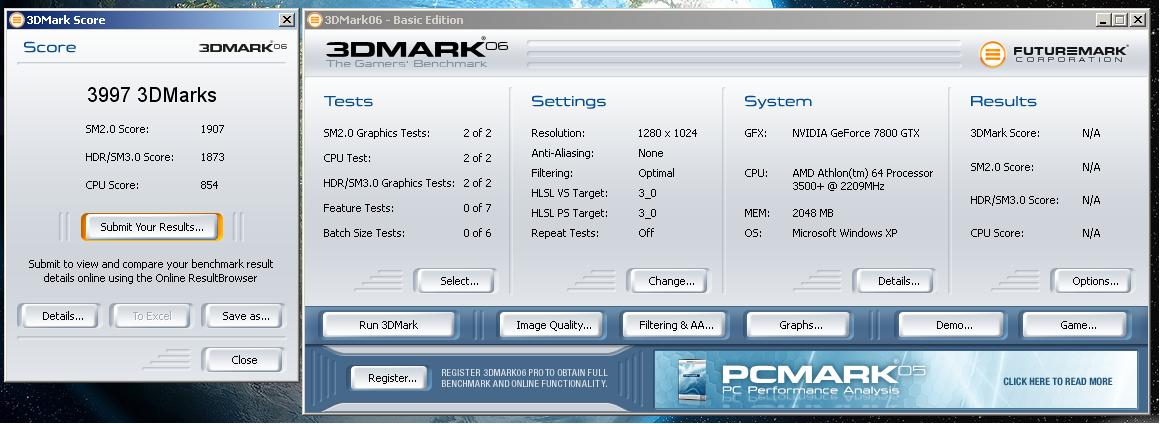Click the Resolution value 1280 x 1024
The image size is (1160, 424).
[667, 134]
